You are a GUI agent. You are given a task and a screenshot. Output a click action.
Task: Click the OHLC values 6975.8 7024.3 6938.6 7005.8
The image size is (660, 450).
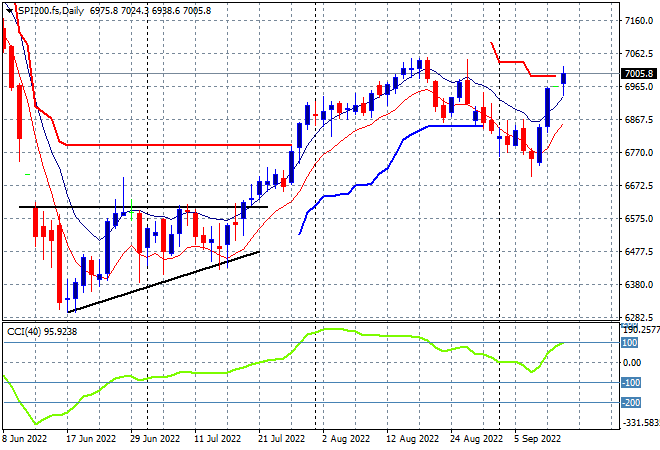(x=150, y=11)
